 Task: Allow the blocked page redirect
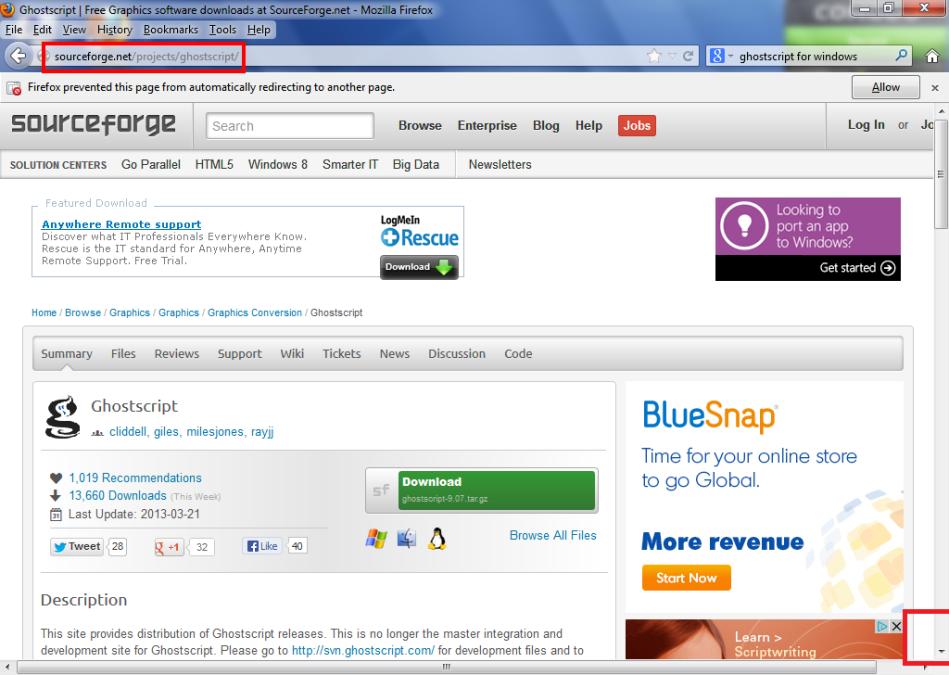885,87
